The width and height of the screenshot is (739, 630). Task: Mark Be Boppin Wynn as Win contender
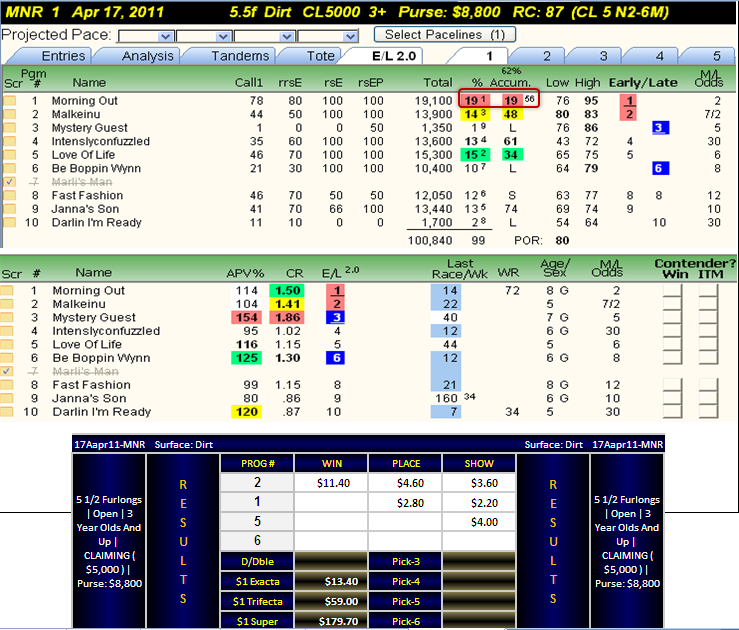(672, 358)
